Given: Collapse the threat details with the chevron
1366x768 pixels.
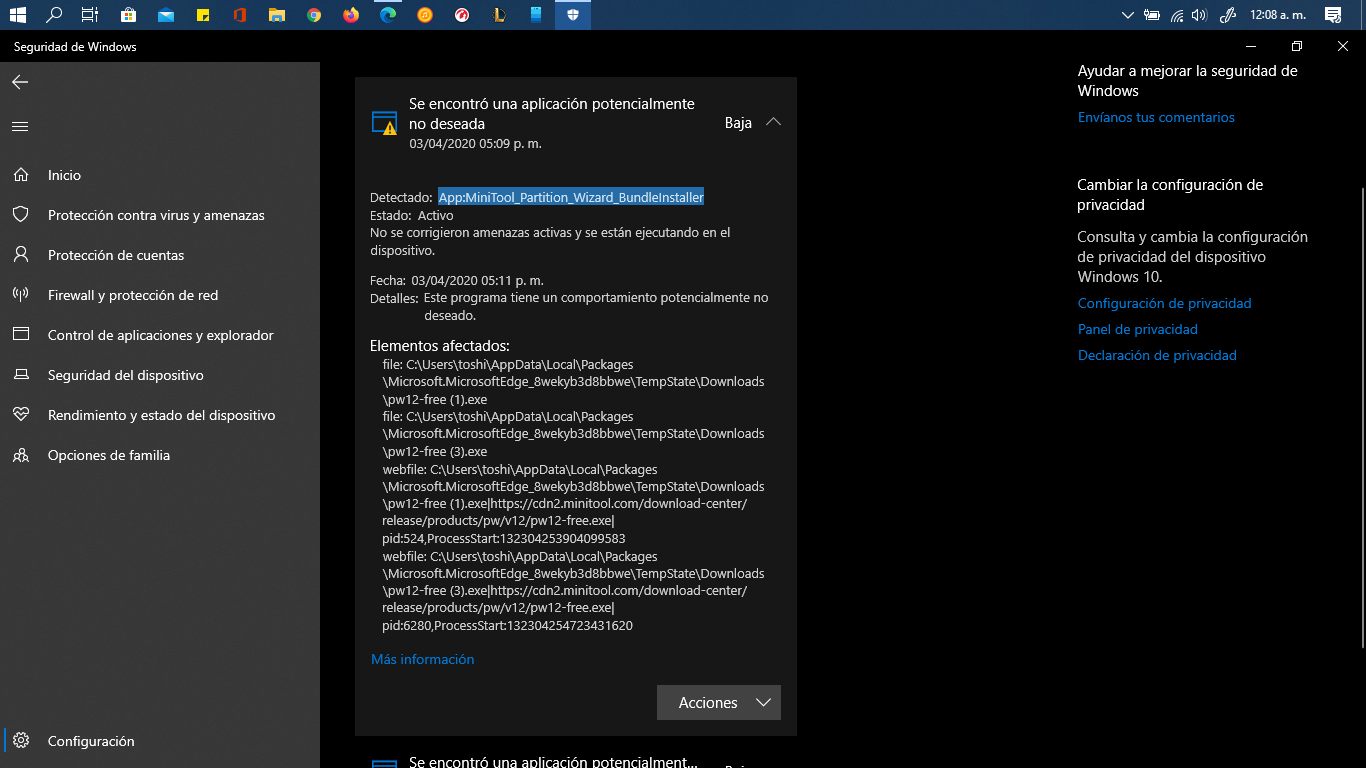Looking at the screenshot, I should tap(773, 122).
